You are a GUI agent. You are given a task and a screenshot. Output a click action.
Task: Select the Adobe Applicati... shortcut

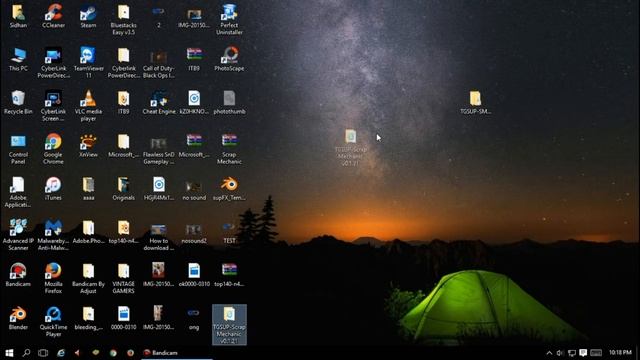[18, 192]
